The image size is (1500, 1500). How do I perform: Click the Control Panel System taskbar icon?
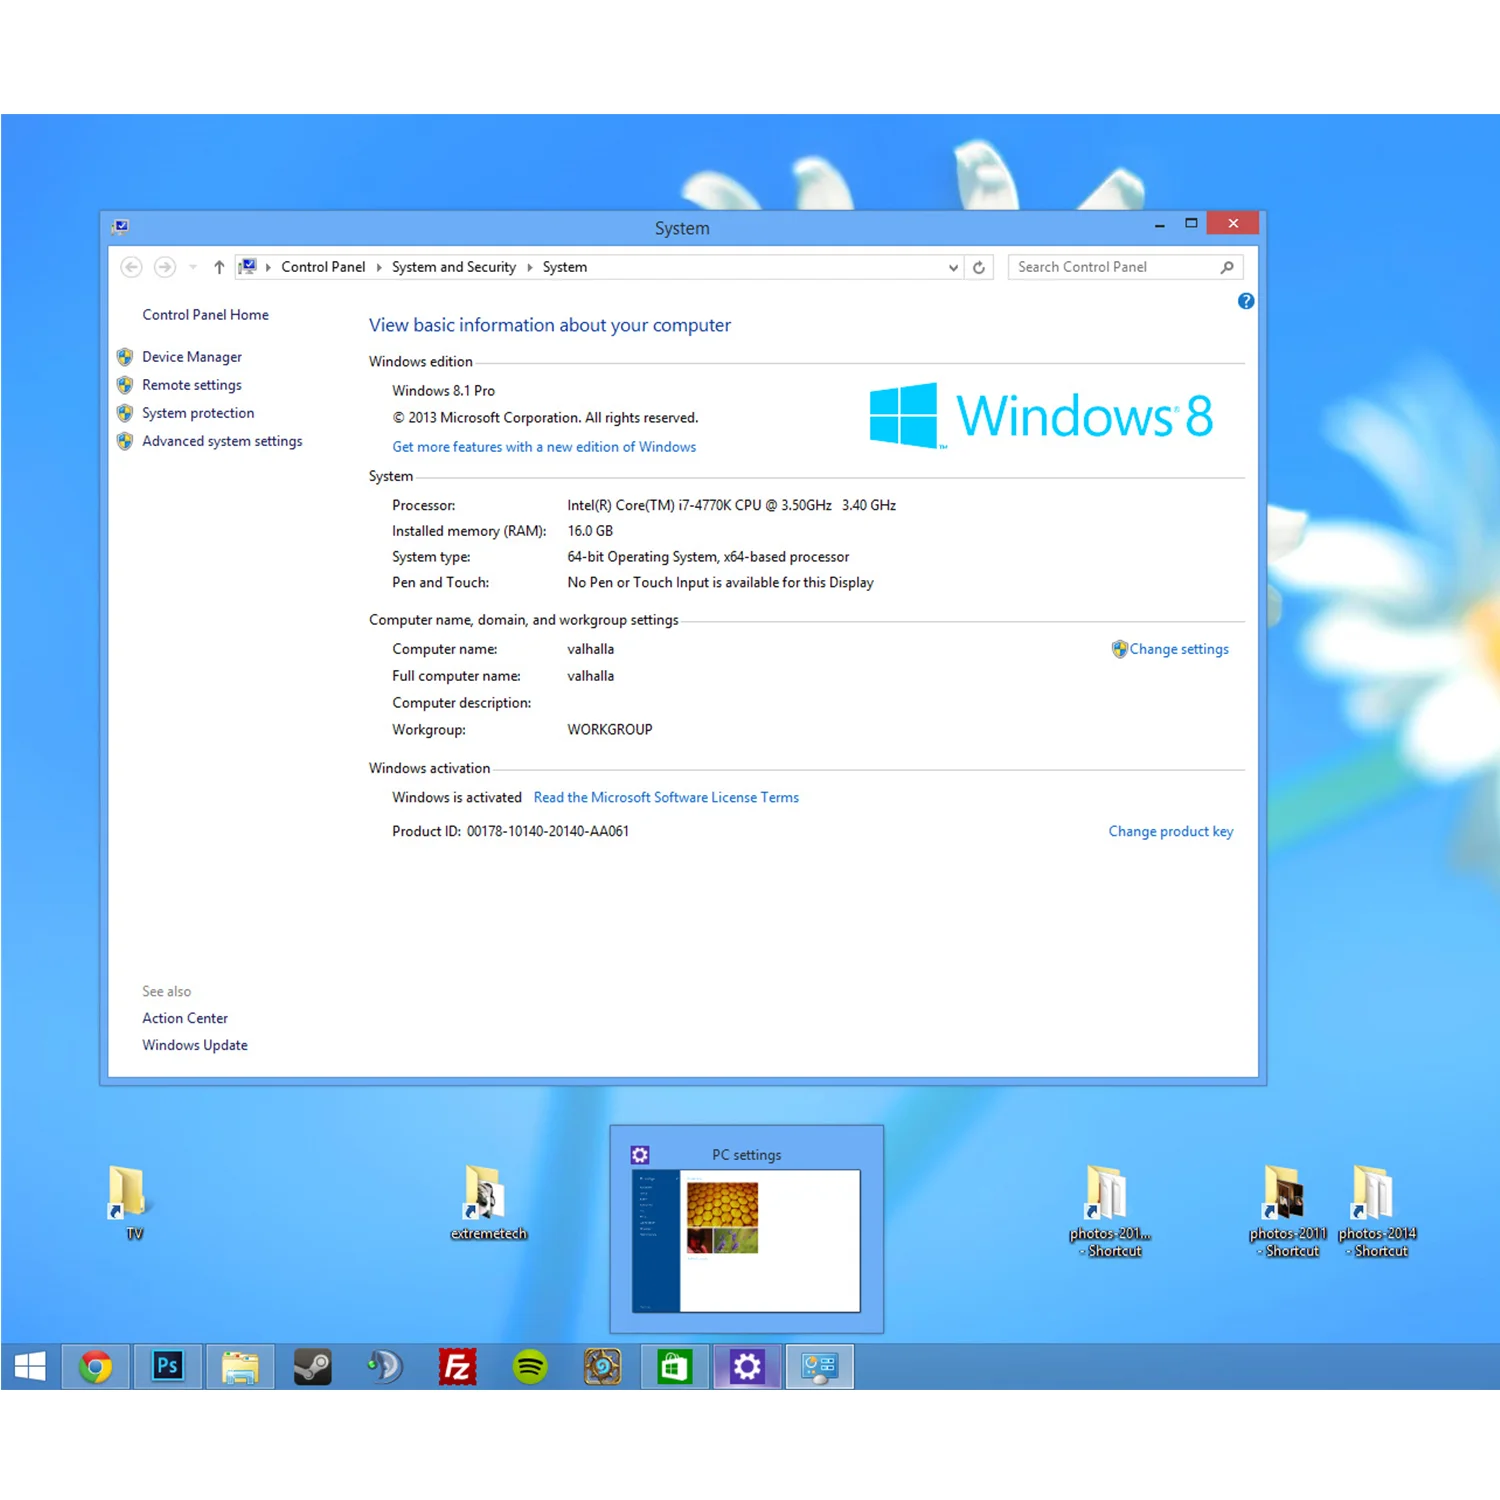(820, 1367)
